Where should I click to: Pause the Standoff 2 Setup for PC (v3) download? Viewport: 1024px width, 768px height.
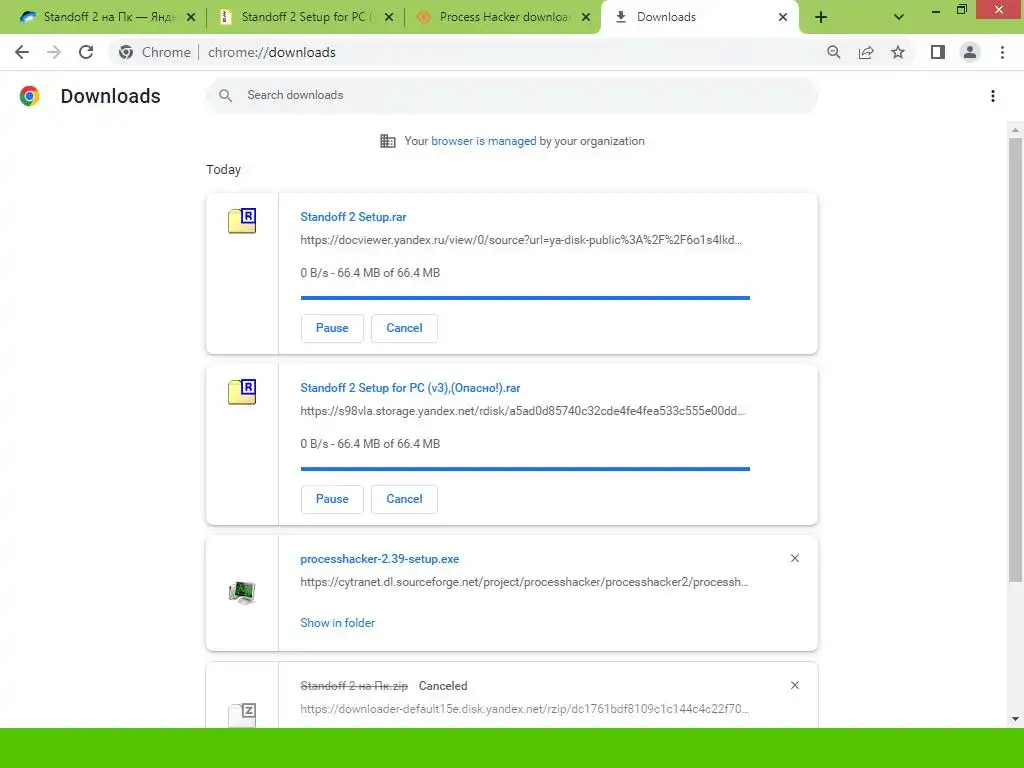coord(332,499)
